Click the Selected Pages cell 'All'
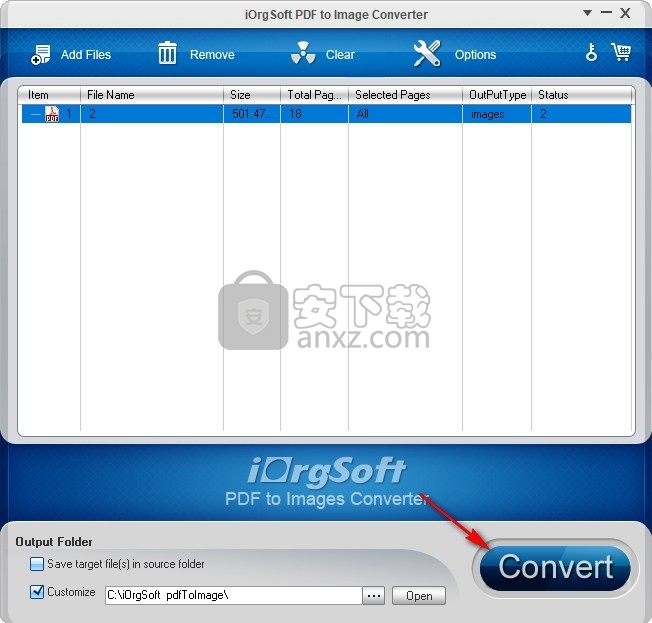The width and height of the screenshot is (652, 623). click(x=405, y=114)
